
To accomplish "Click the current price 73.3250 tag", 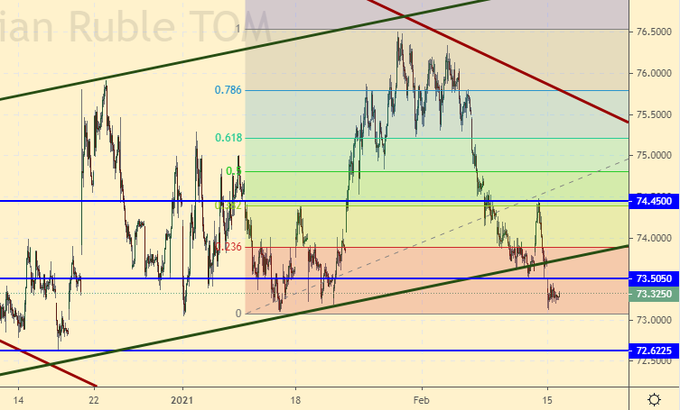I will (654, 294).
